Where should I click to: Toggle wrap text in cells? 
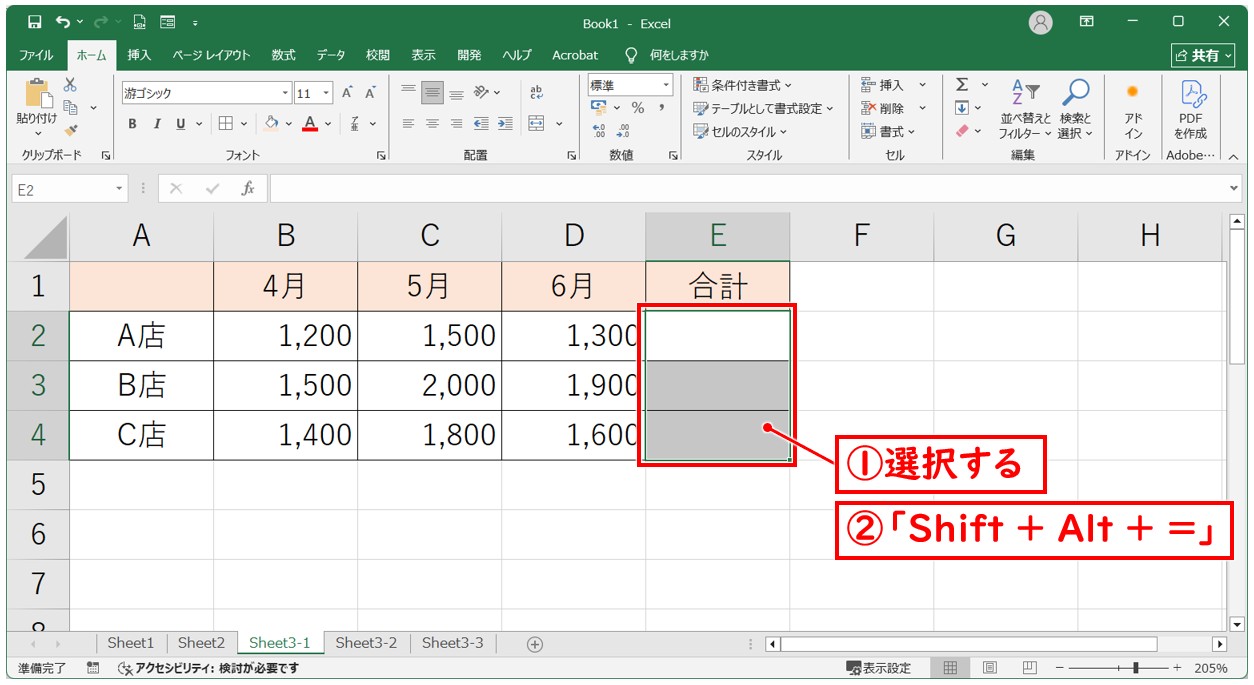pyautogui.click(x=537, y=92)
